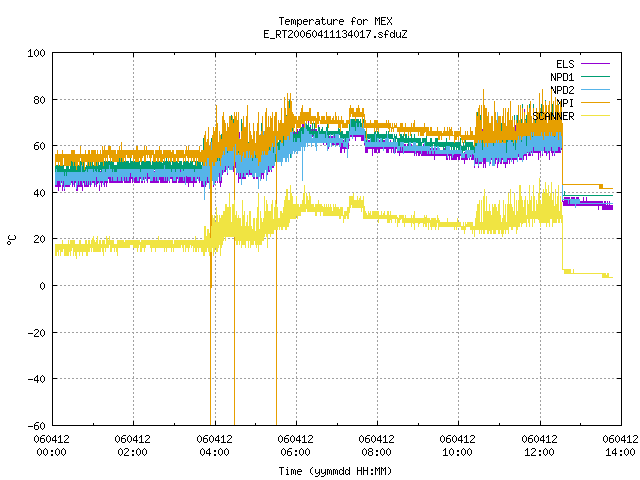Click the green NPD1 legend line sample
This screenshot has height=480, width=640.
[595, 76]
